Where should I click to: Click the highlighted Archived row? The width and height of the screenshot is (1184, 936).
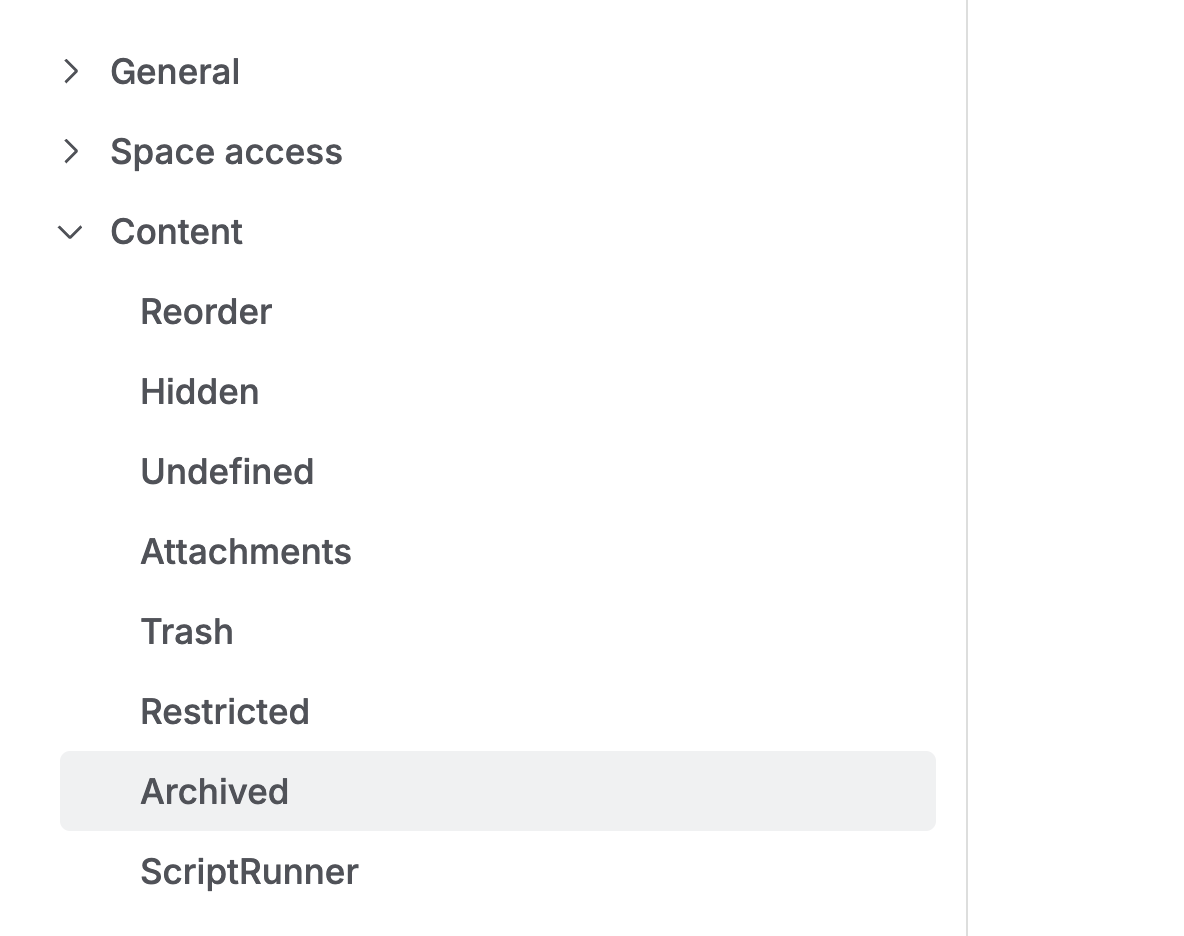coord(498,790)
